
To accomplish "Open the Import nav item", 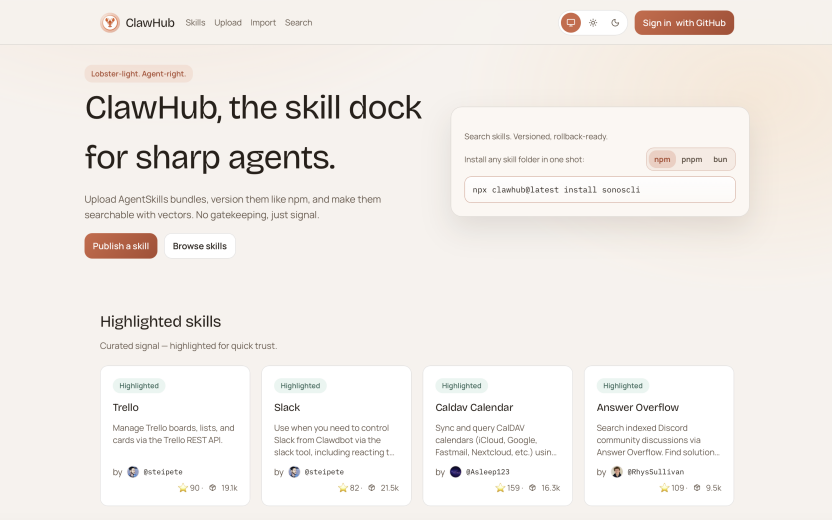I will tap(263, 23).
